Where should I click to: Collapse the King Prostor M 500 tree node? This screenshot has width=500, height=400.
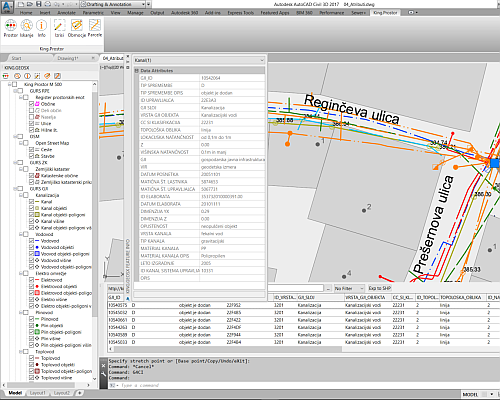point(10,84)
